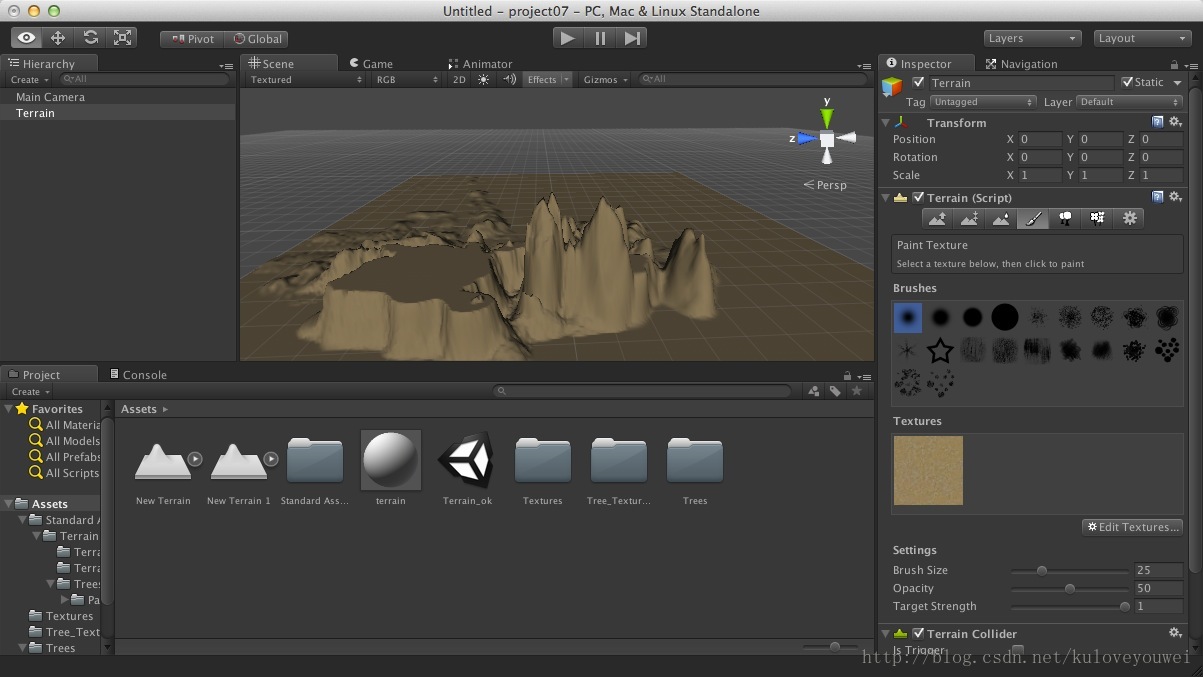Toggle the 2D scene view mode
The width and height of the screenshot is (1203, 677).
point(459,79)
